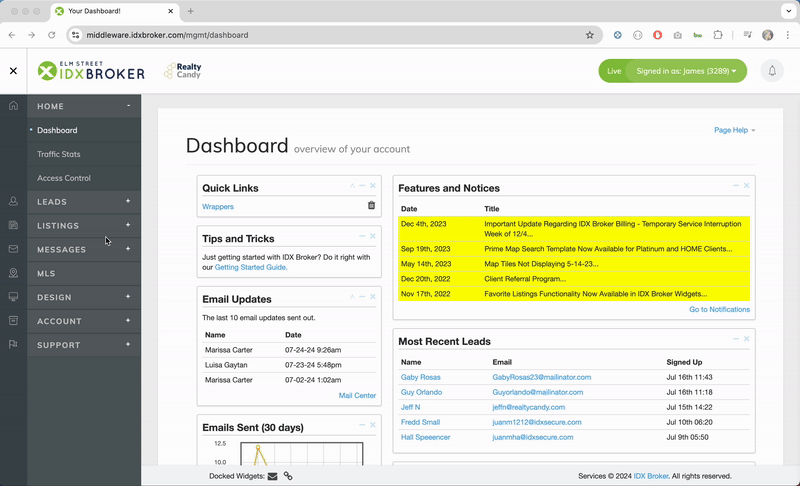Select the Luisa Gaytan email update row
The image size is (800, 486).
[x=289, y=365]
